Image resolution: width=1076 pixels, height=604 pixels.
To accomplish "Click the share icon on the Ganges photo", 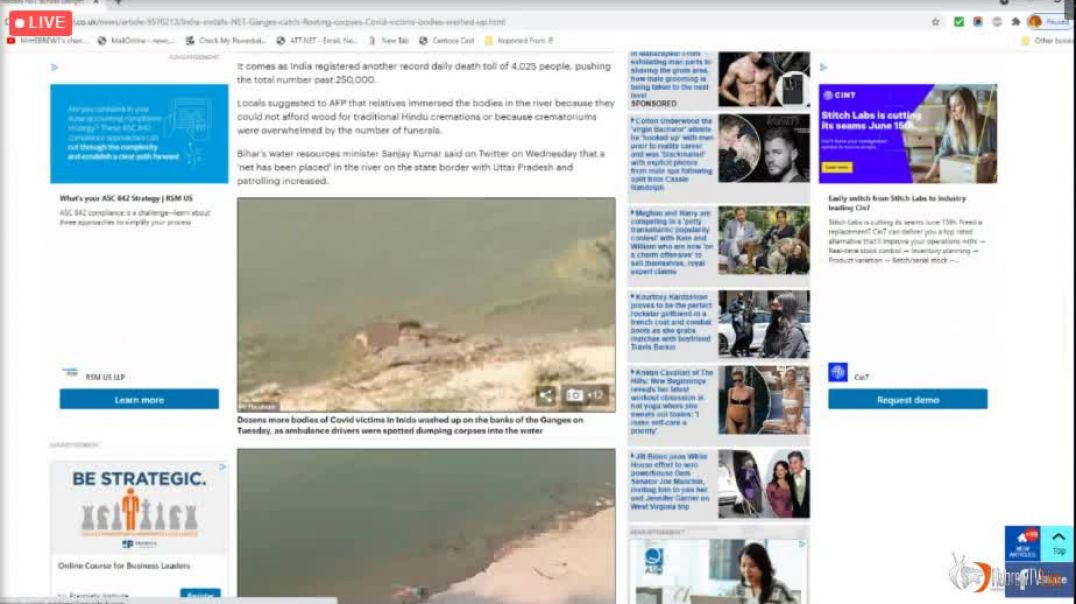I will pyautogui.click(x=546, y=396).
